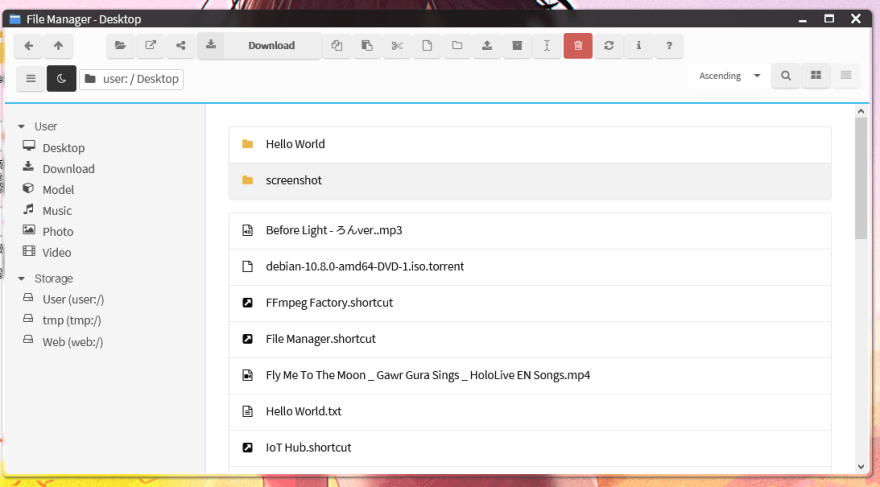Switch to grid view
Viewport: 880px width, 487px height.
pyautogui.click(x=816, y=76)
